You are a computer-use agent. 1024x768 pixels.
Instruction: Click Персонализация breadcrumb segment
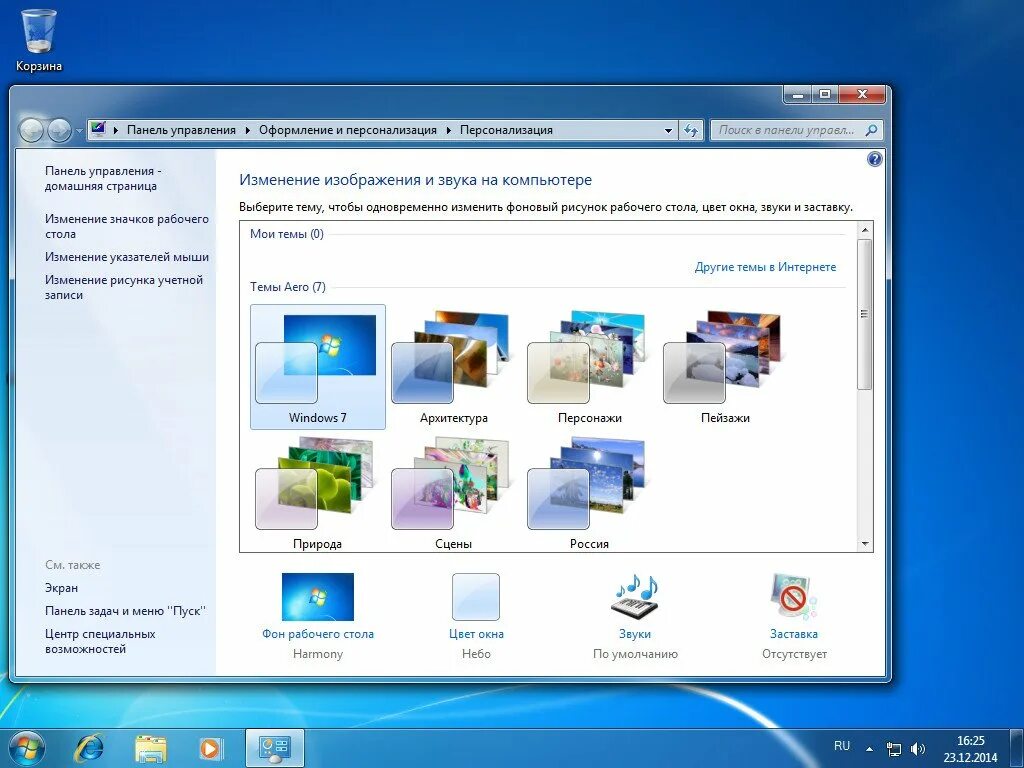[506, 130]
